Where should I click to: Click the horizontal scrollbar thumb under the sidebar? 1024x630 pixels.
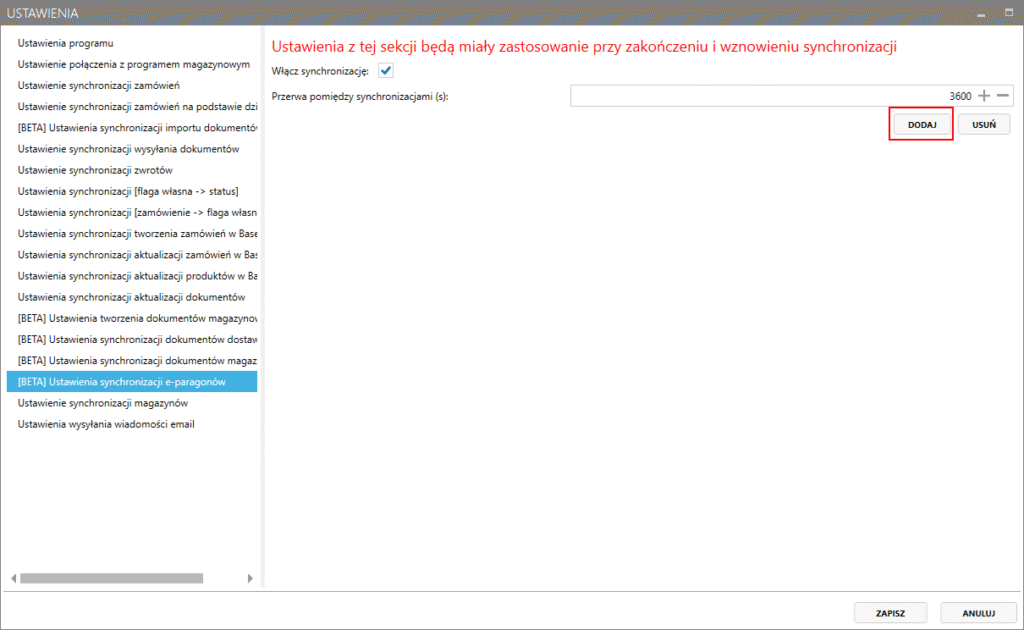[111, 578]
